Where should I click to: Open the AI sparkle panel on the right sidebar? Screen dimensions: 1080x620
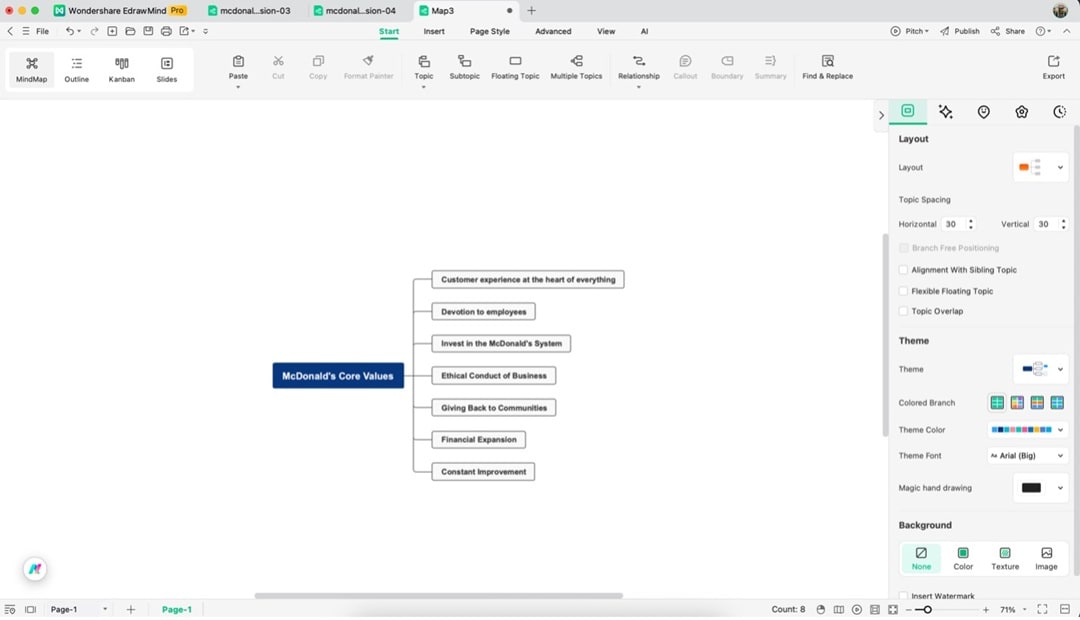coord(945,111)
